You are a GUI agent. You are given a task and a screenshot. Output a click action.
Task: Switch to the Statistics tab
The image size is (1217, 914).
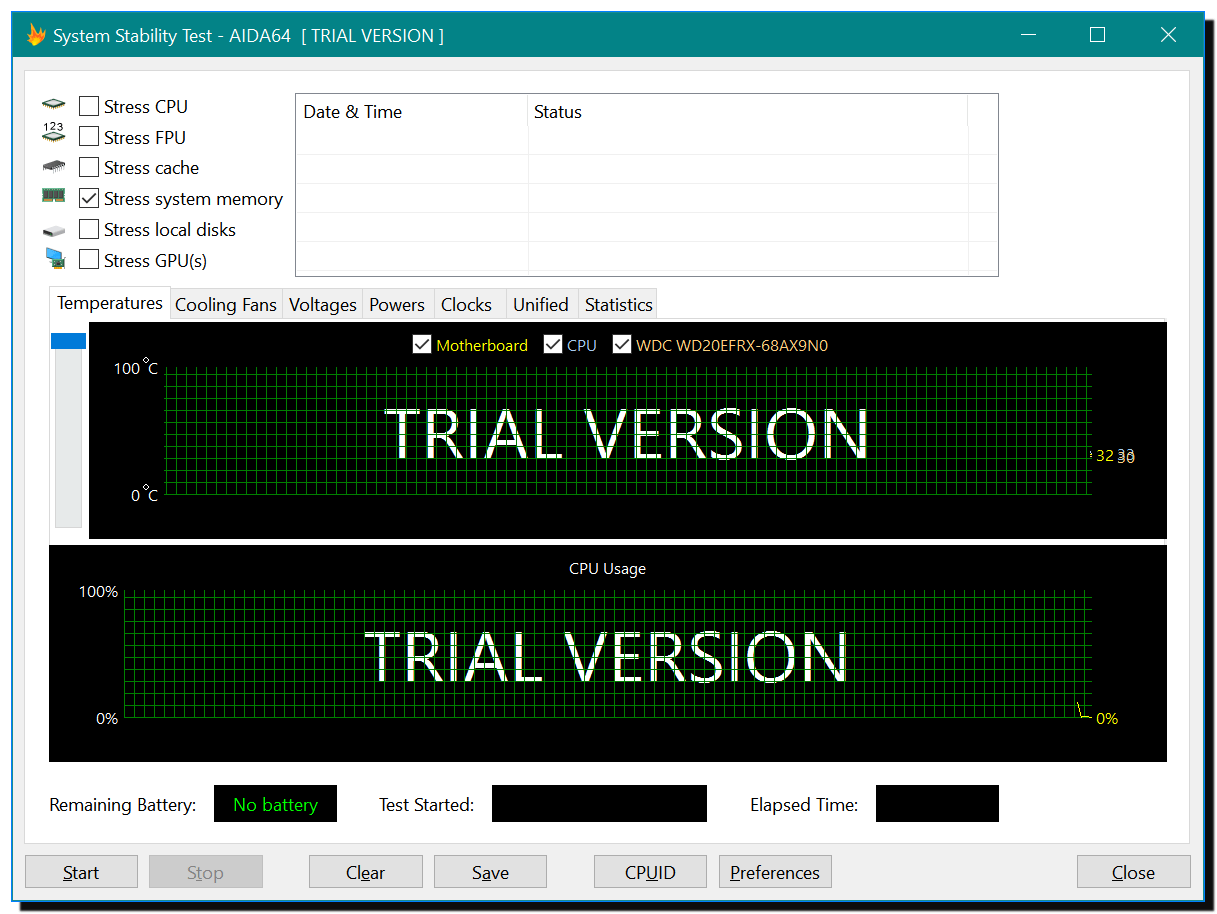pyautogui.click(x=619, y=305)
